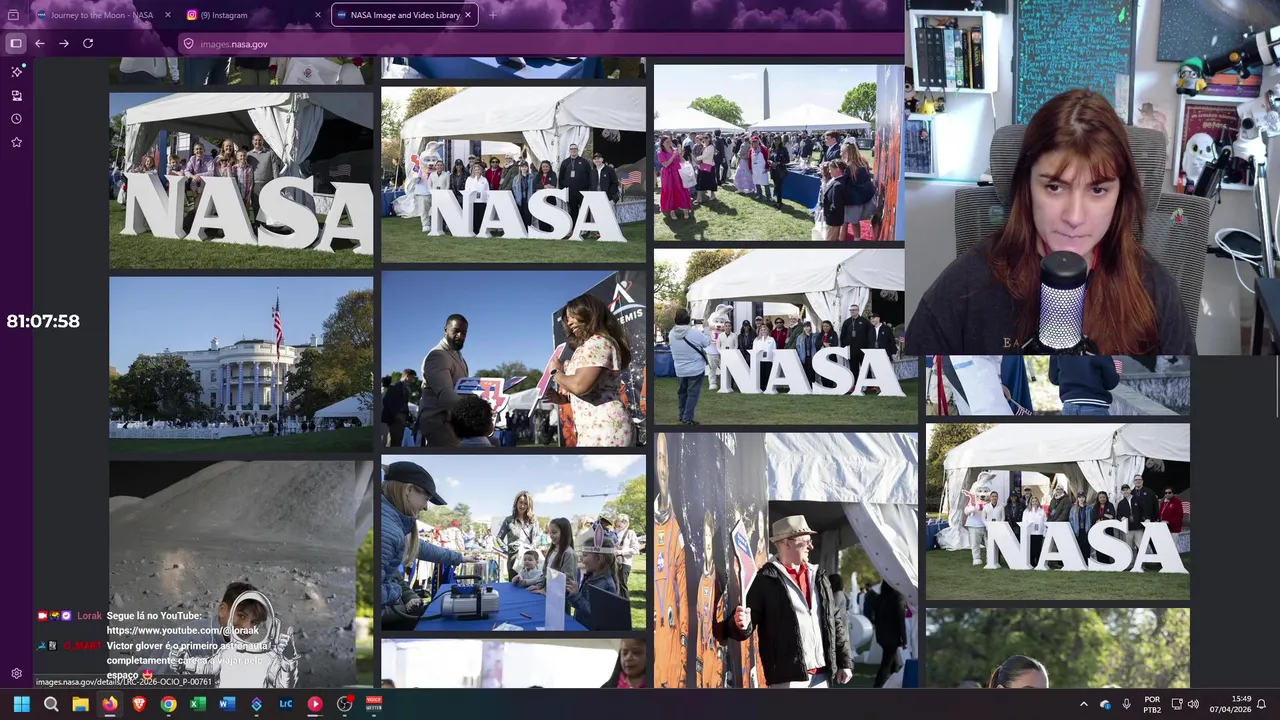Expand the hidden system tray icons chevron
1280x720 pixels.
[x=1083, y=704]
